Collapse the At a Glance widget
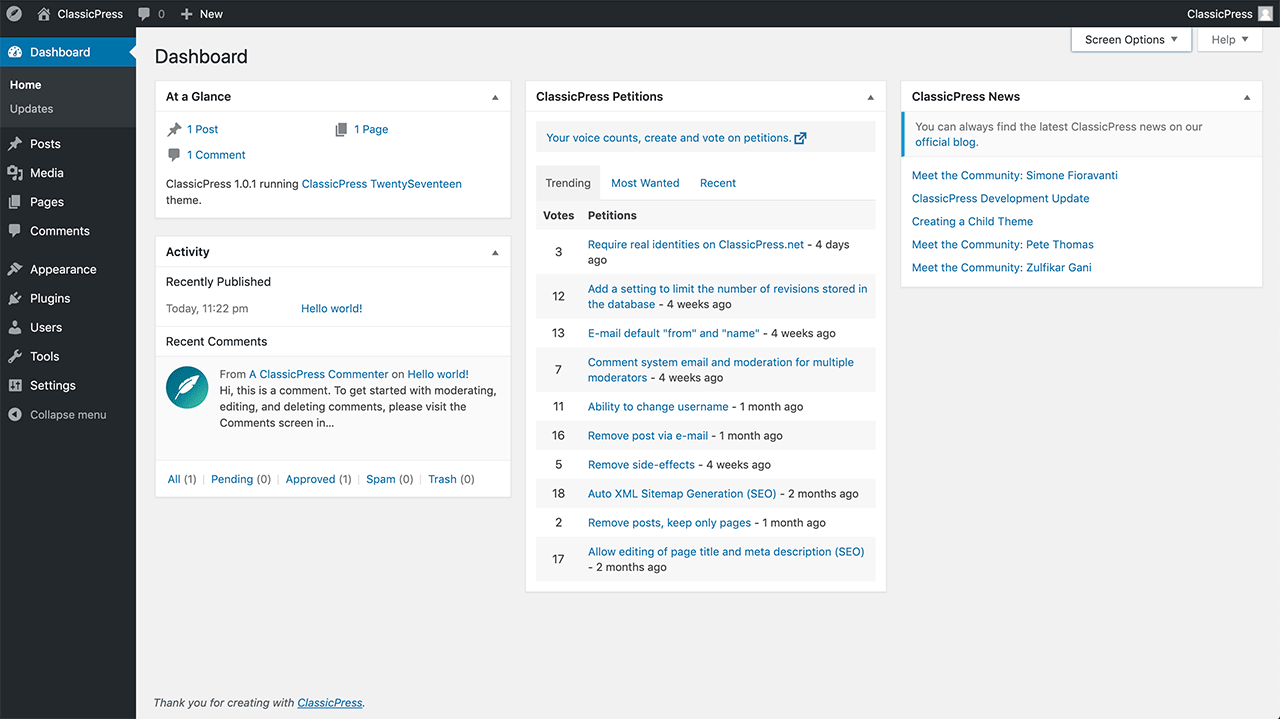Screen dimensions: 1280x719 494,96
